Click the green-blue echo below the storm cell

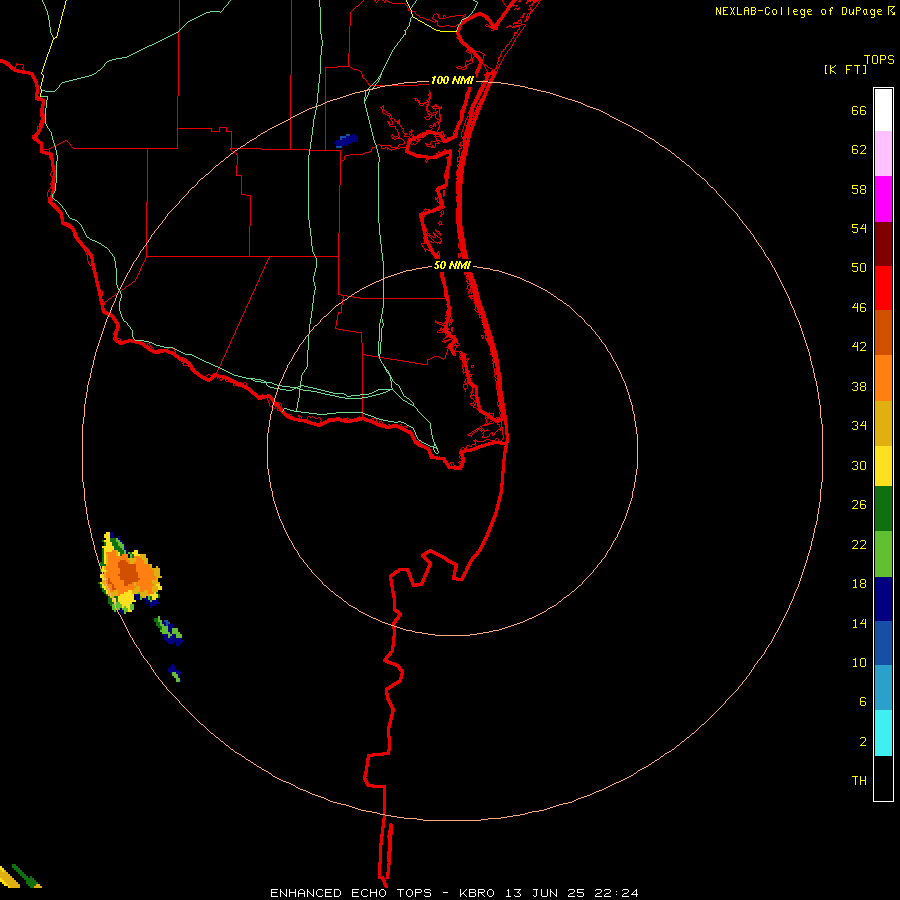point(168,631)
